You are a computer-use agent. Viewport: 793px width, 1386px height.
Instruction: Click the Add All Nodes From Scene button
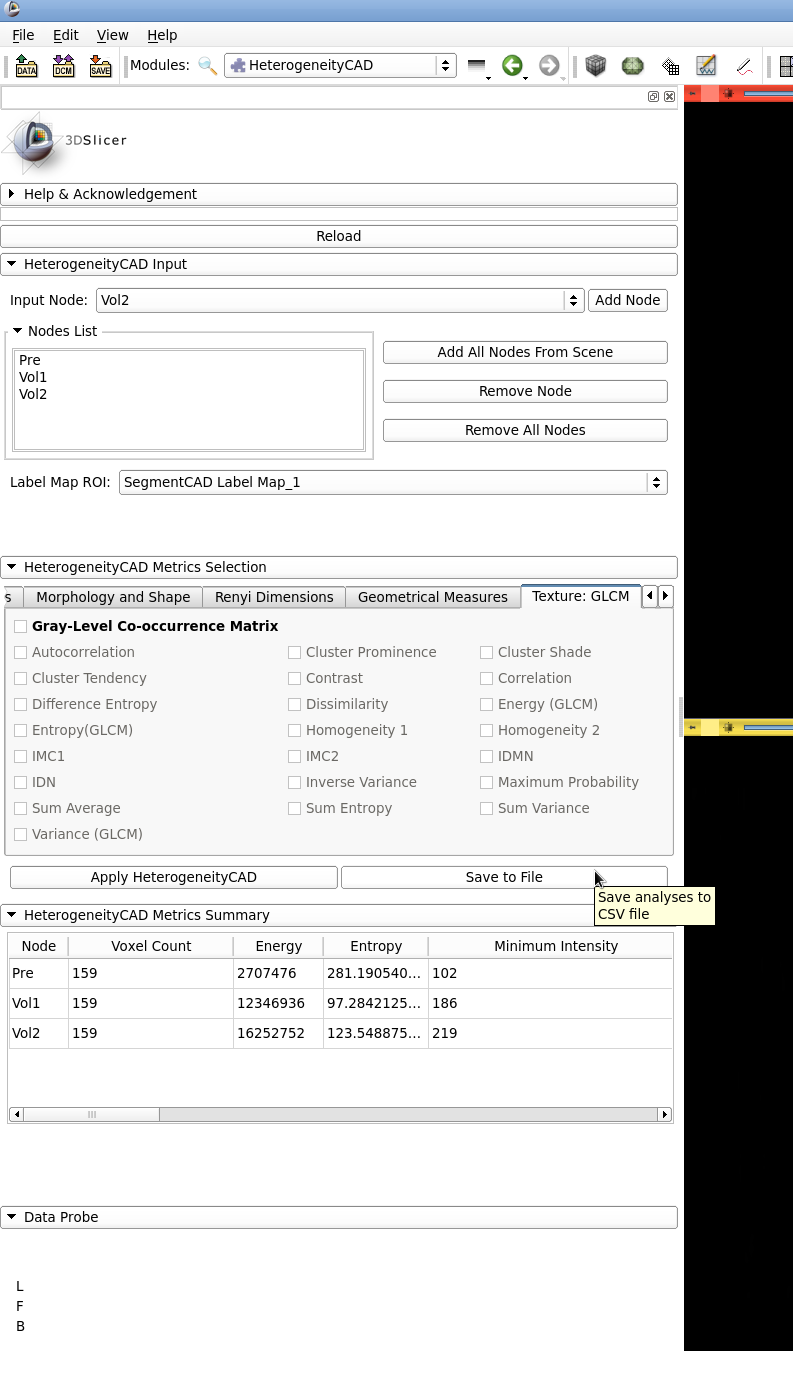point(524,352)
